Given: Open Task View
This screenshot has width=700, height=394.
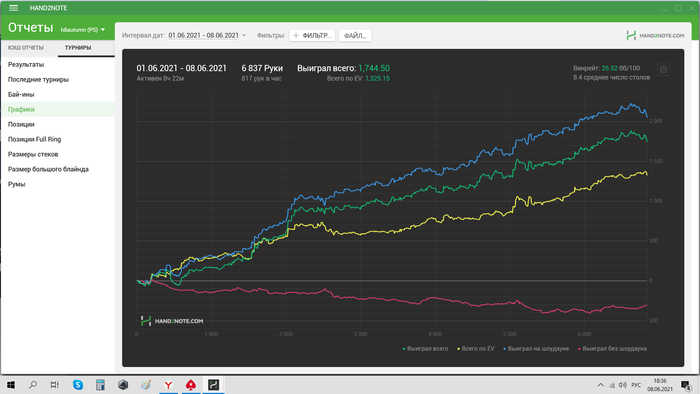Looking at the screenshot, I should tap(54, 385).
